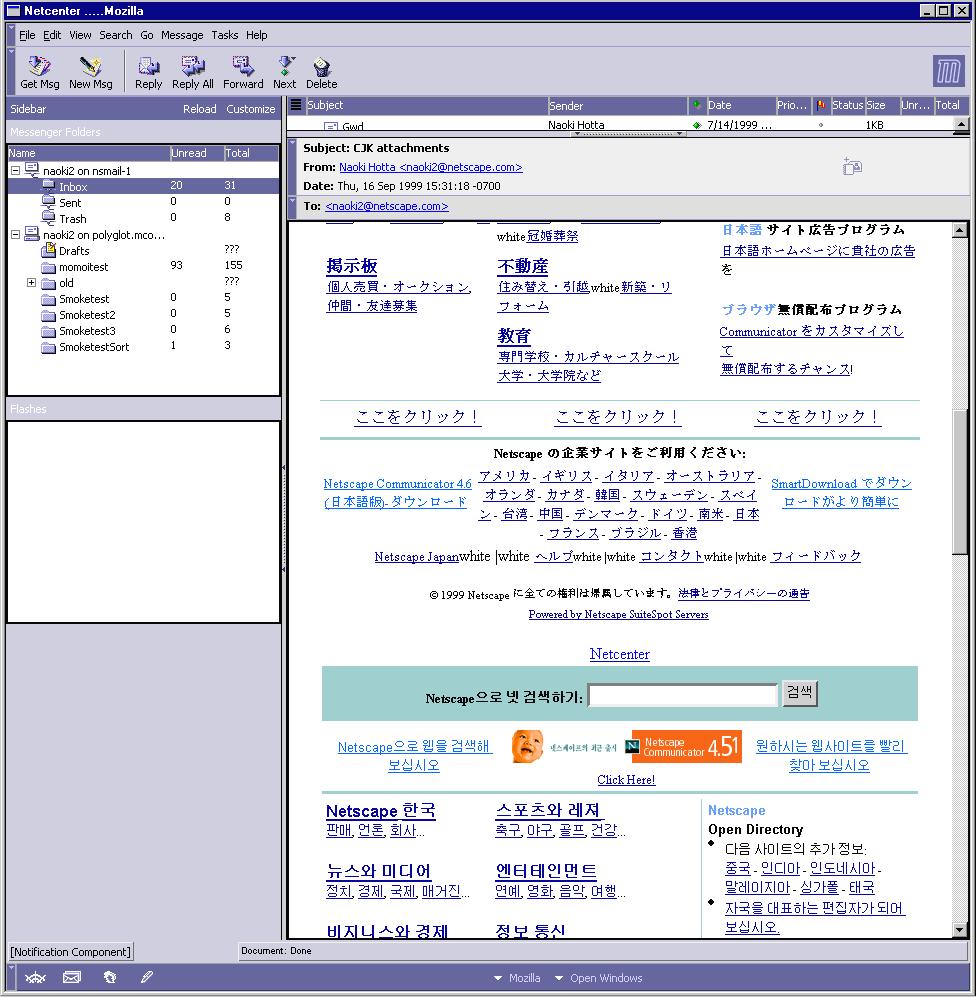976x997 pixels.
Task: Open the Mozilla dropdown in taskbar
Action: pyautogui.click(x=517, y=978)
